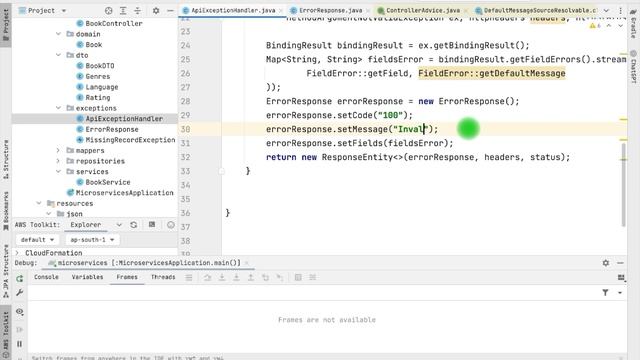Expand the CloudFormation node
640x360 pixels.
[17, 253]
